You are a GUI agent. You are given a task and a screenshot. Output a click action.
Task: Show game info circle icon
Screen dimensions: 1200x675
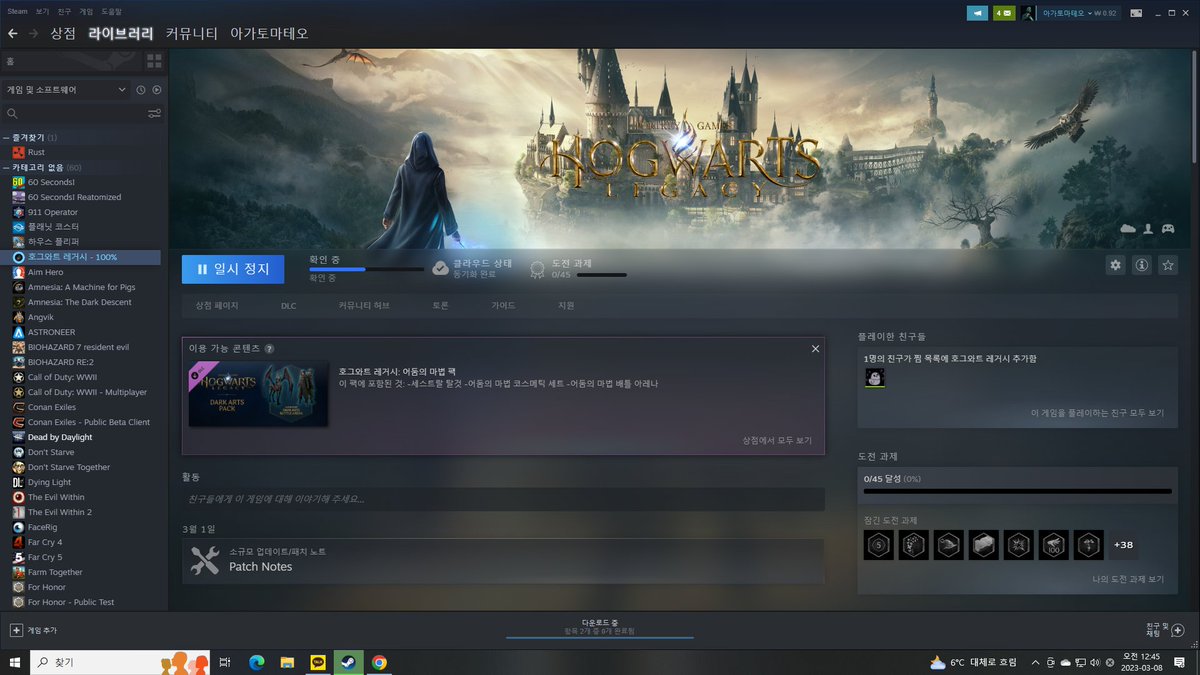[x=1141, y=265]
